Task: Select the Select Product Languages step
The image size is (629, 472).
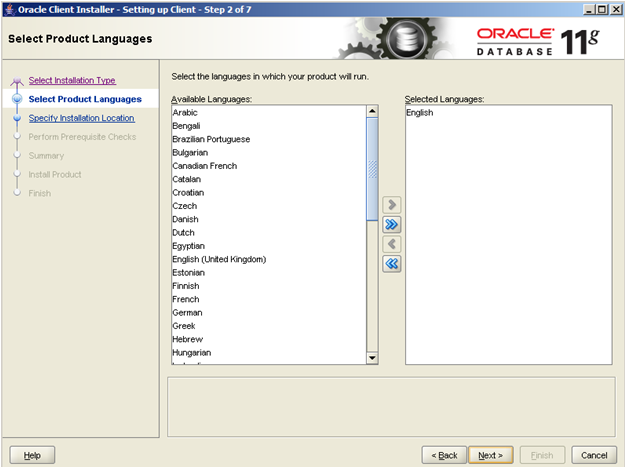Action: [85, 99]
